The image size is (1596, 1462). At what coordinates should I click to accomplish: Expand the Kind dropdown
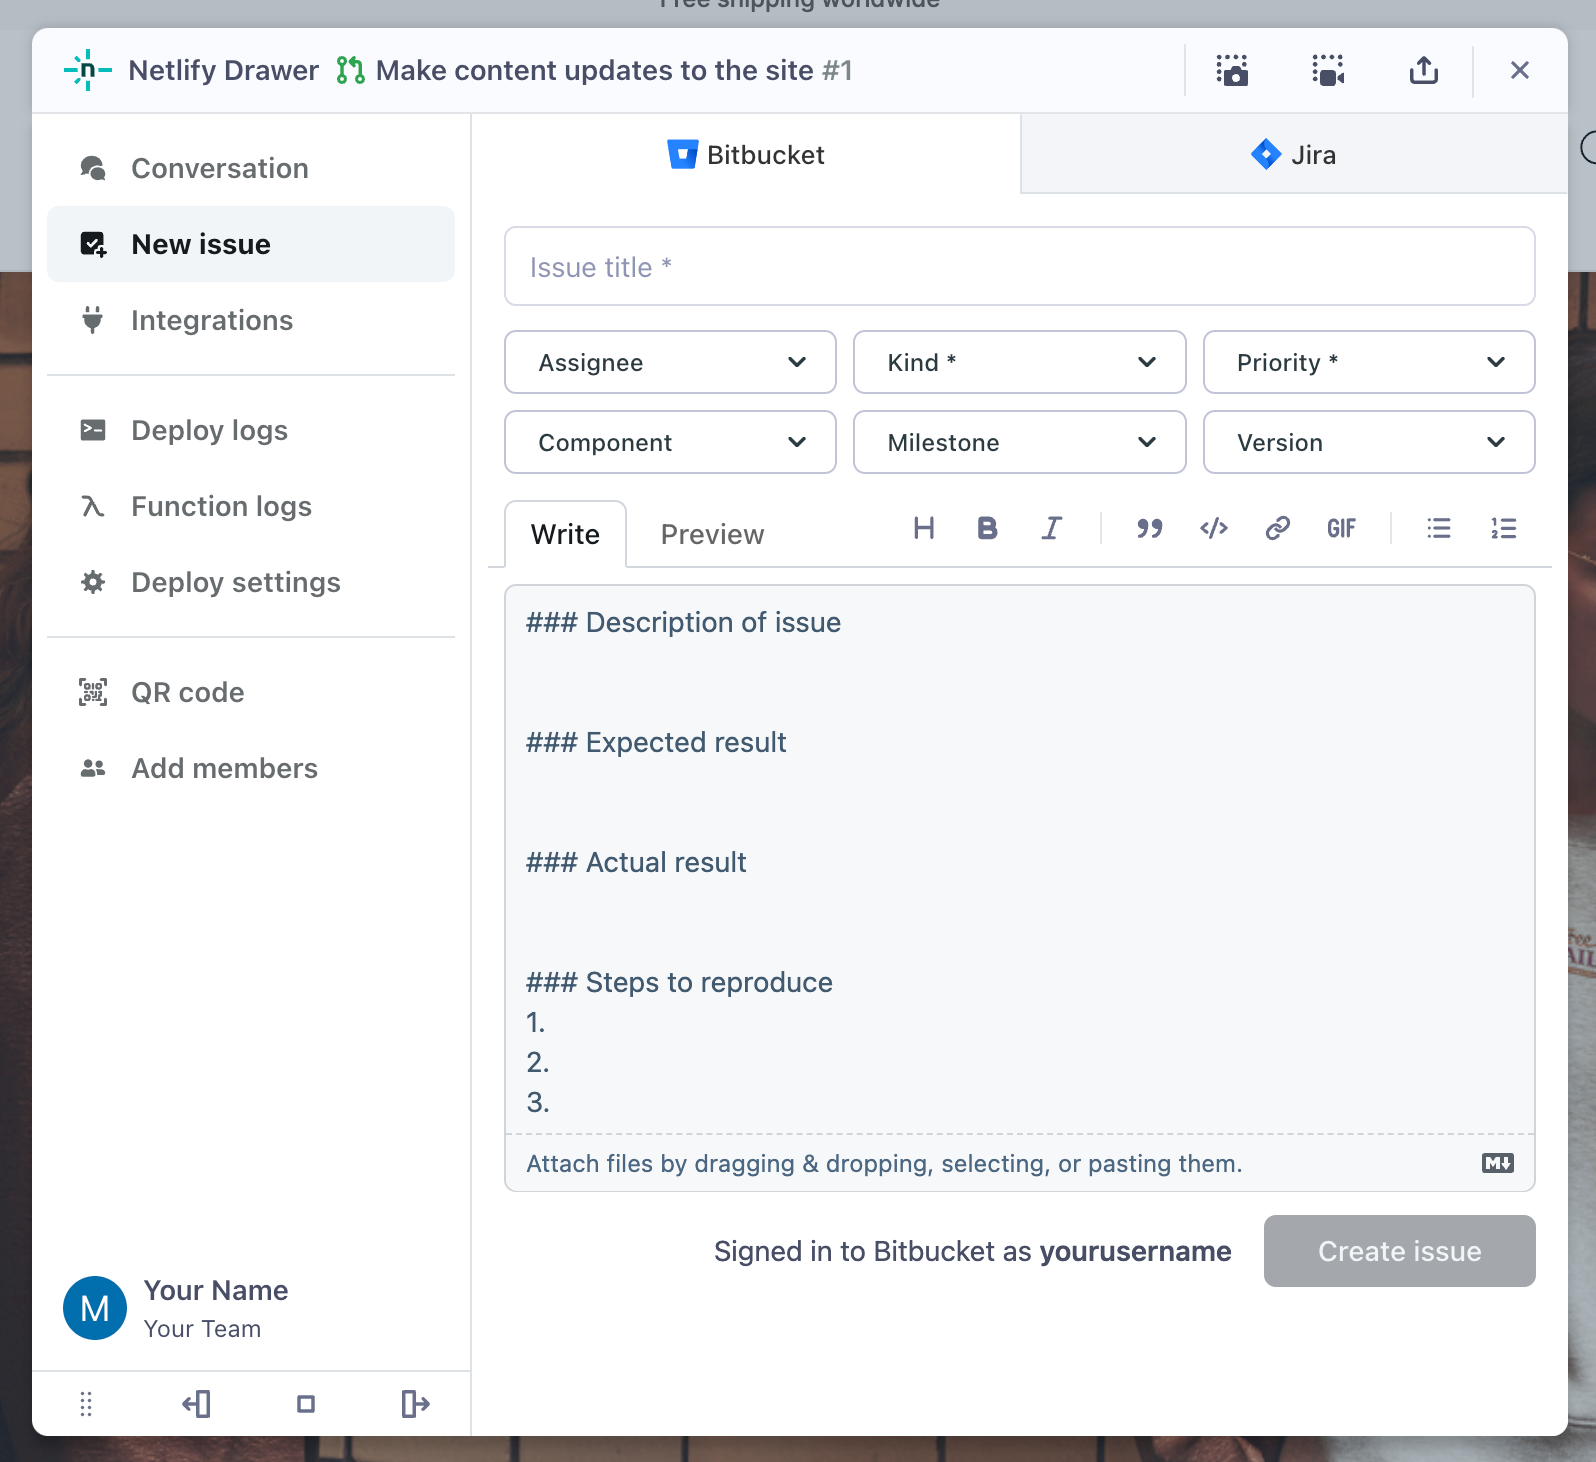tap(1020, 362)
